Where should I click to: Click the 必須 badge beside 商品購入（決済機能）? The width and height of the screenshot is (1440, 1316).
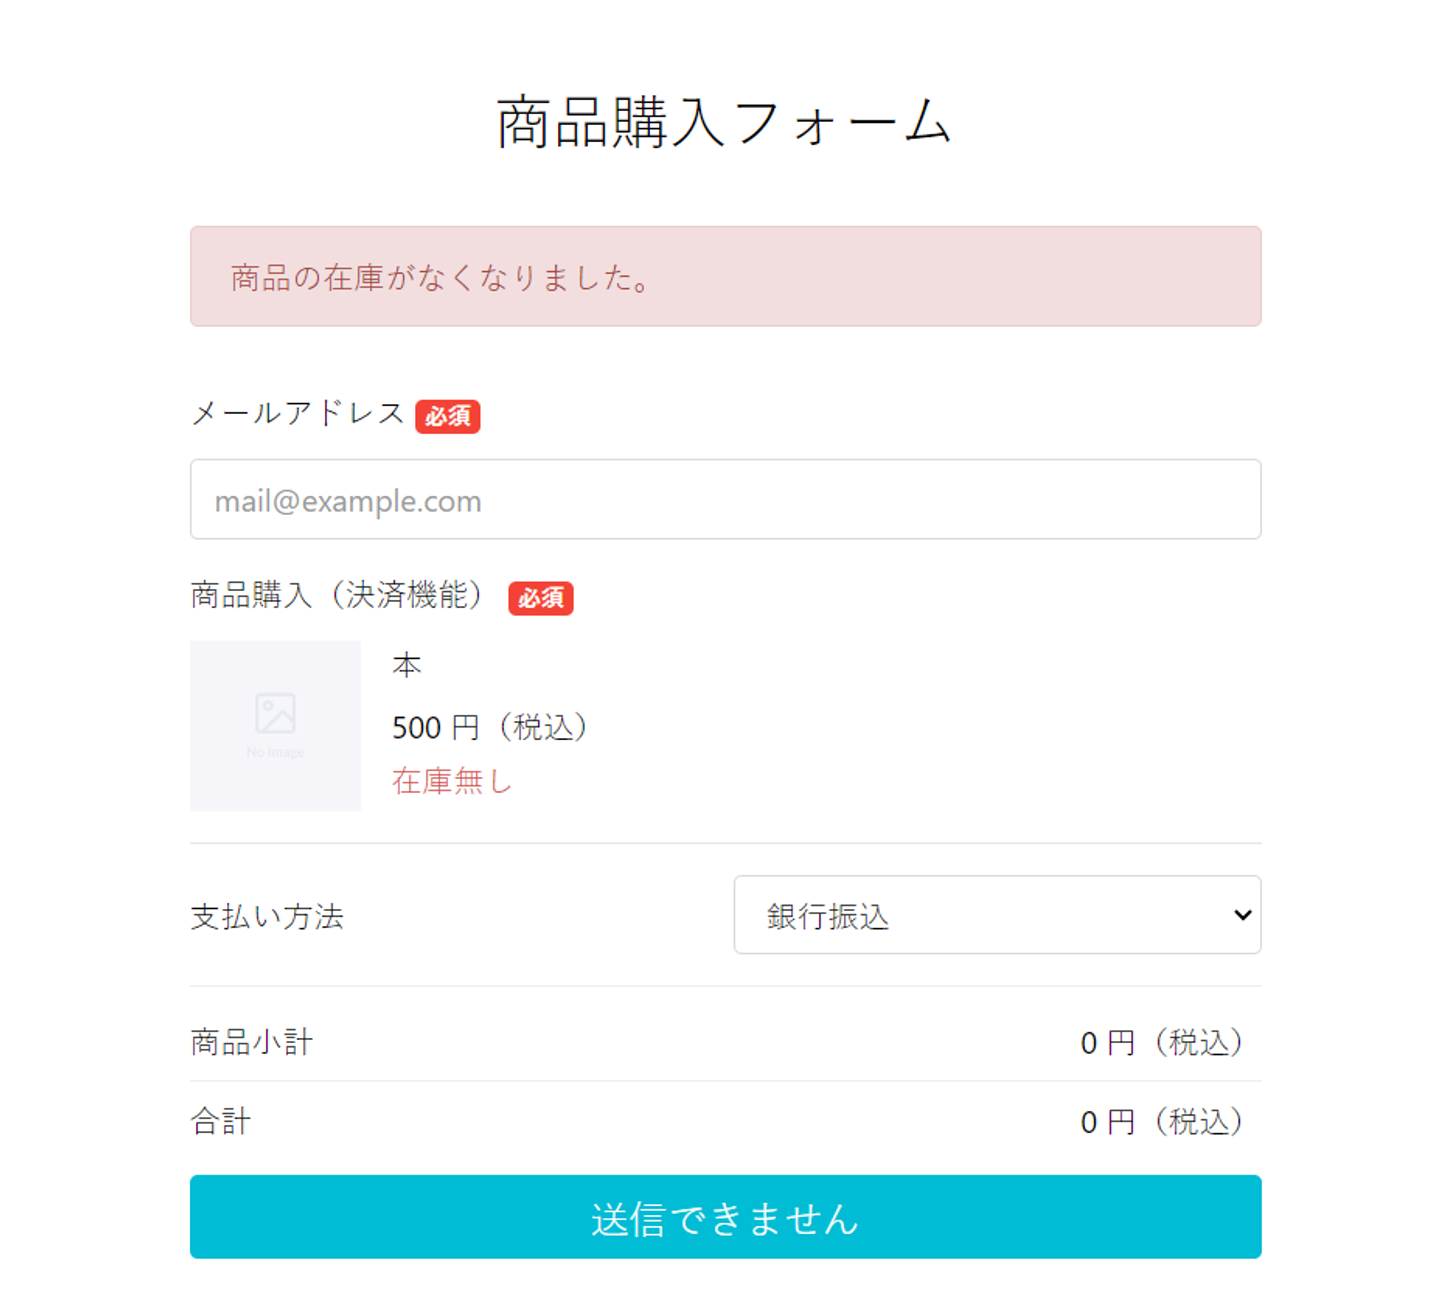point(541,598)
